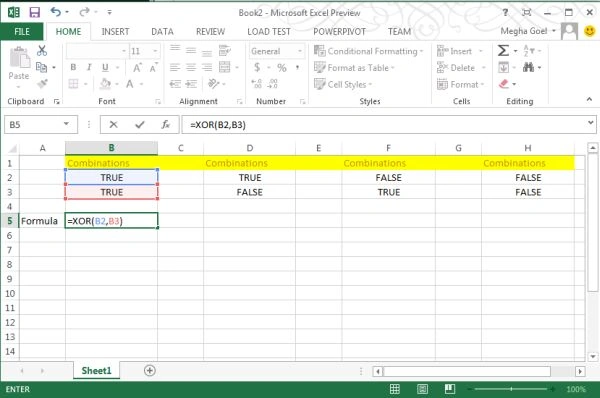
Task: Switch to the INSERT tab
Action: (115, 31)
